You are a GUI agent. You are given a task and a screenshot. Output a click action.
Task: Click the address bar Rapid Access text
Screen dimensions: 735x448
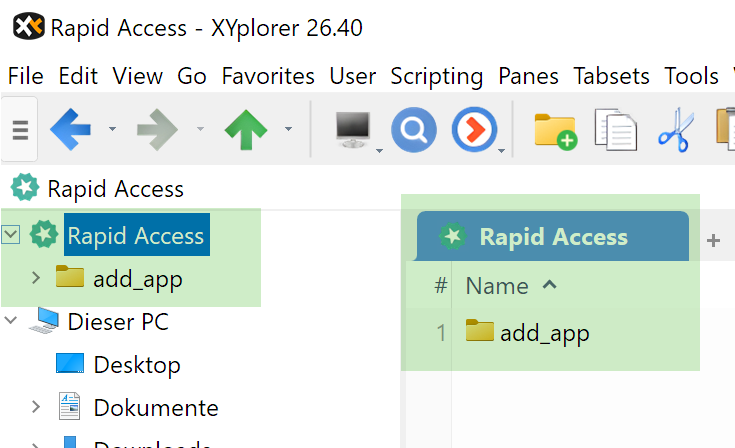click(x=115, y=189)
